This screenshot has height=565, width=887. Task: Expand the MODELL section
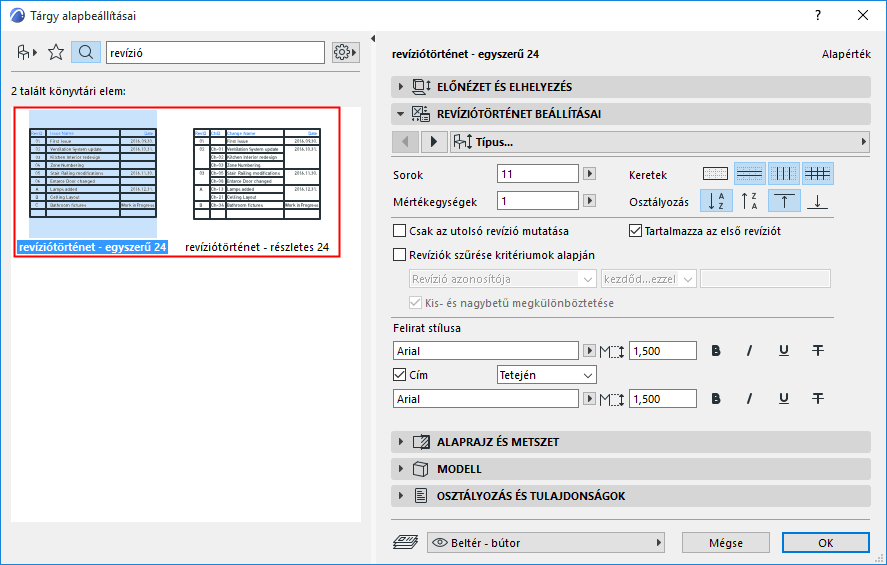pos(631,469)
